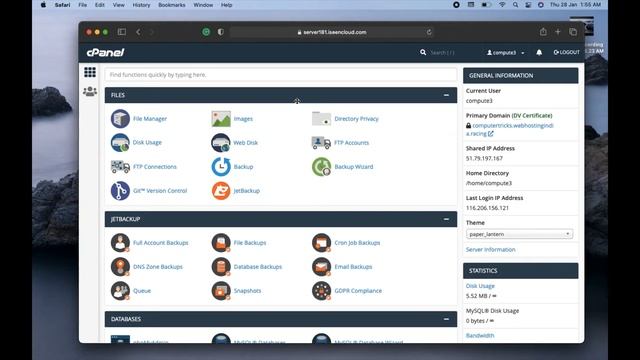Open the Wi-Fi status icon
Image resolution: width=640 pixels, height=360 pixels.
coord(502,5)
